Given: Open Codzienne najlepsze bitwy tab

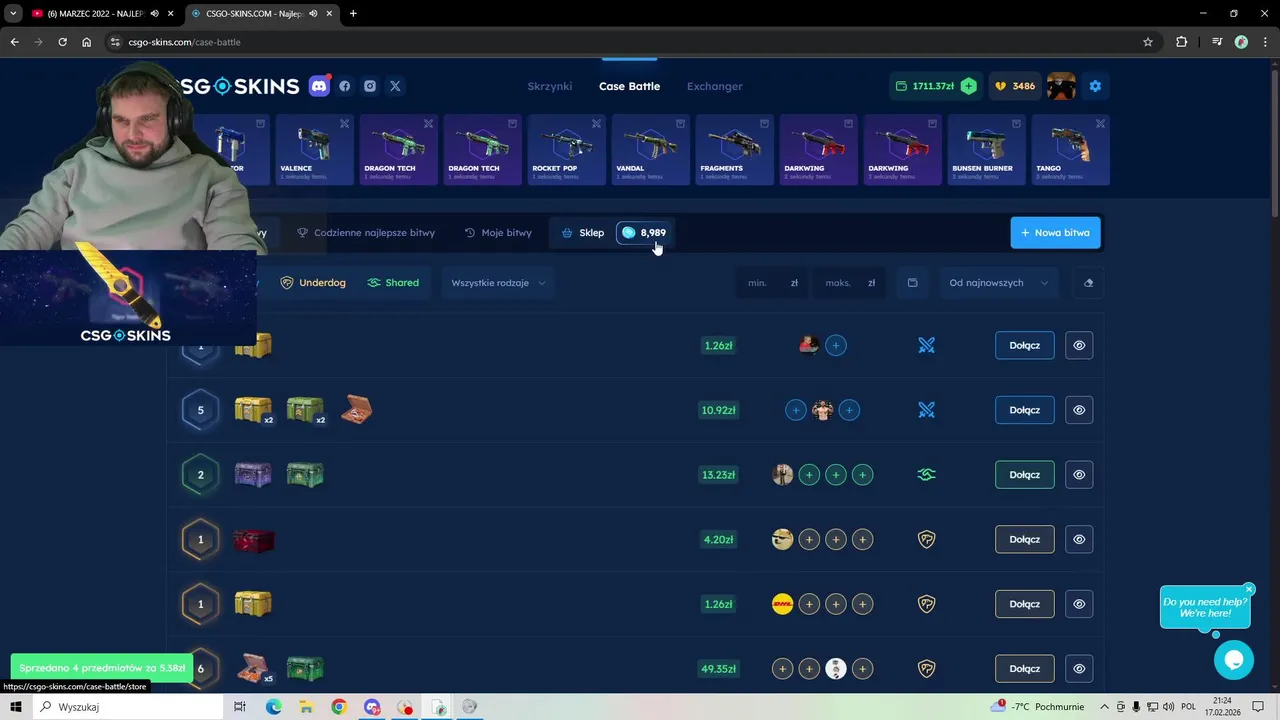Looking at the screenshot, I should click(x=366, y=233).
